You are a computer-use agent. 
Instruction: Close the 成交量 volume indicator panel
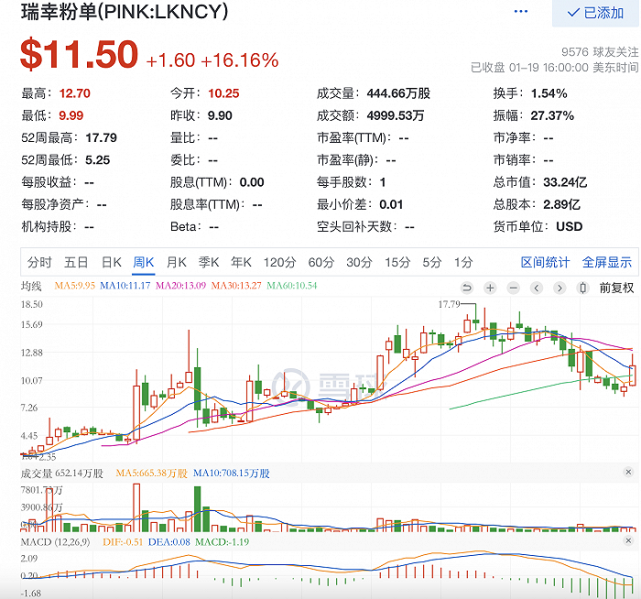628,472
